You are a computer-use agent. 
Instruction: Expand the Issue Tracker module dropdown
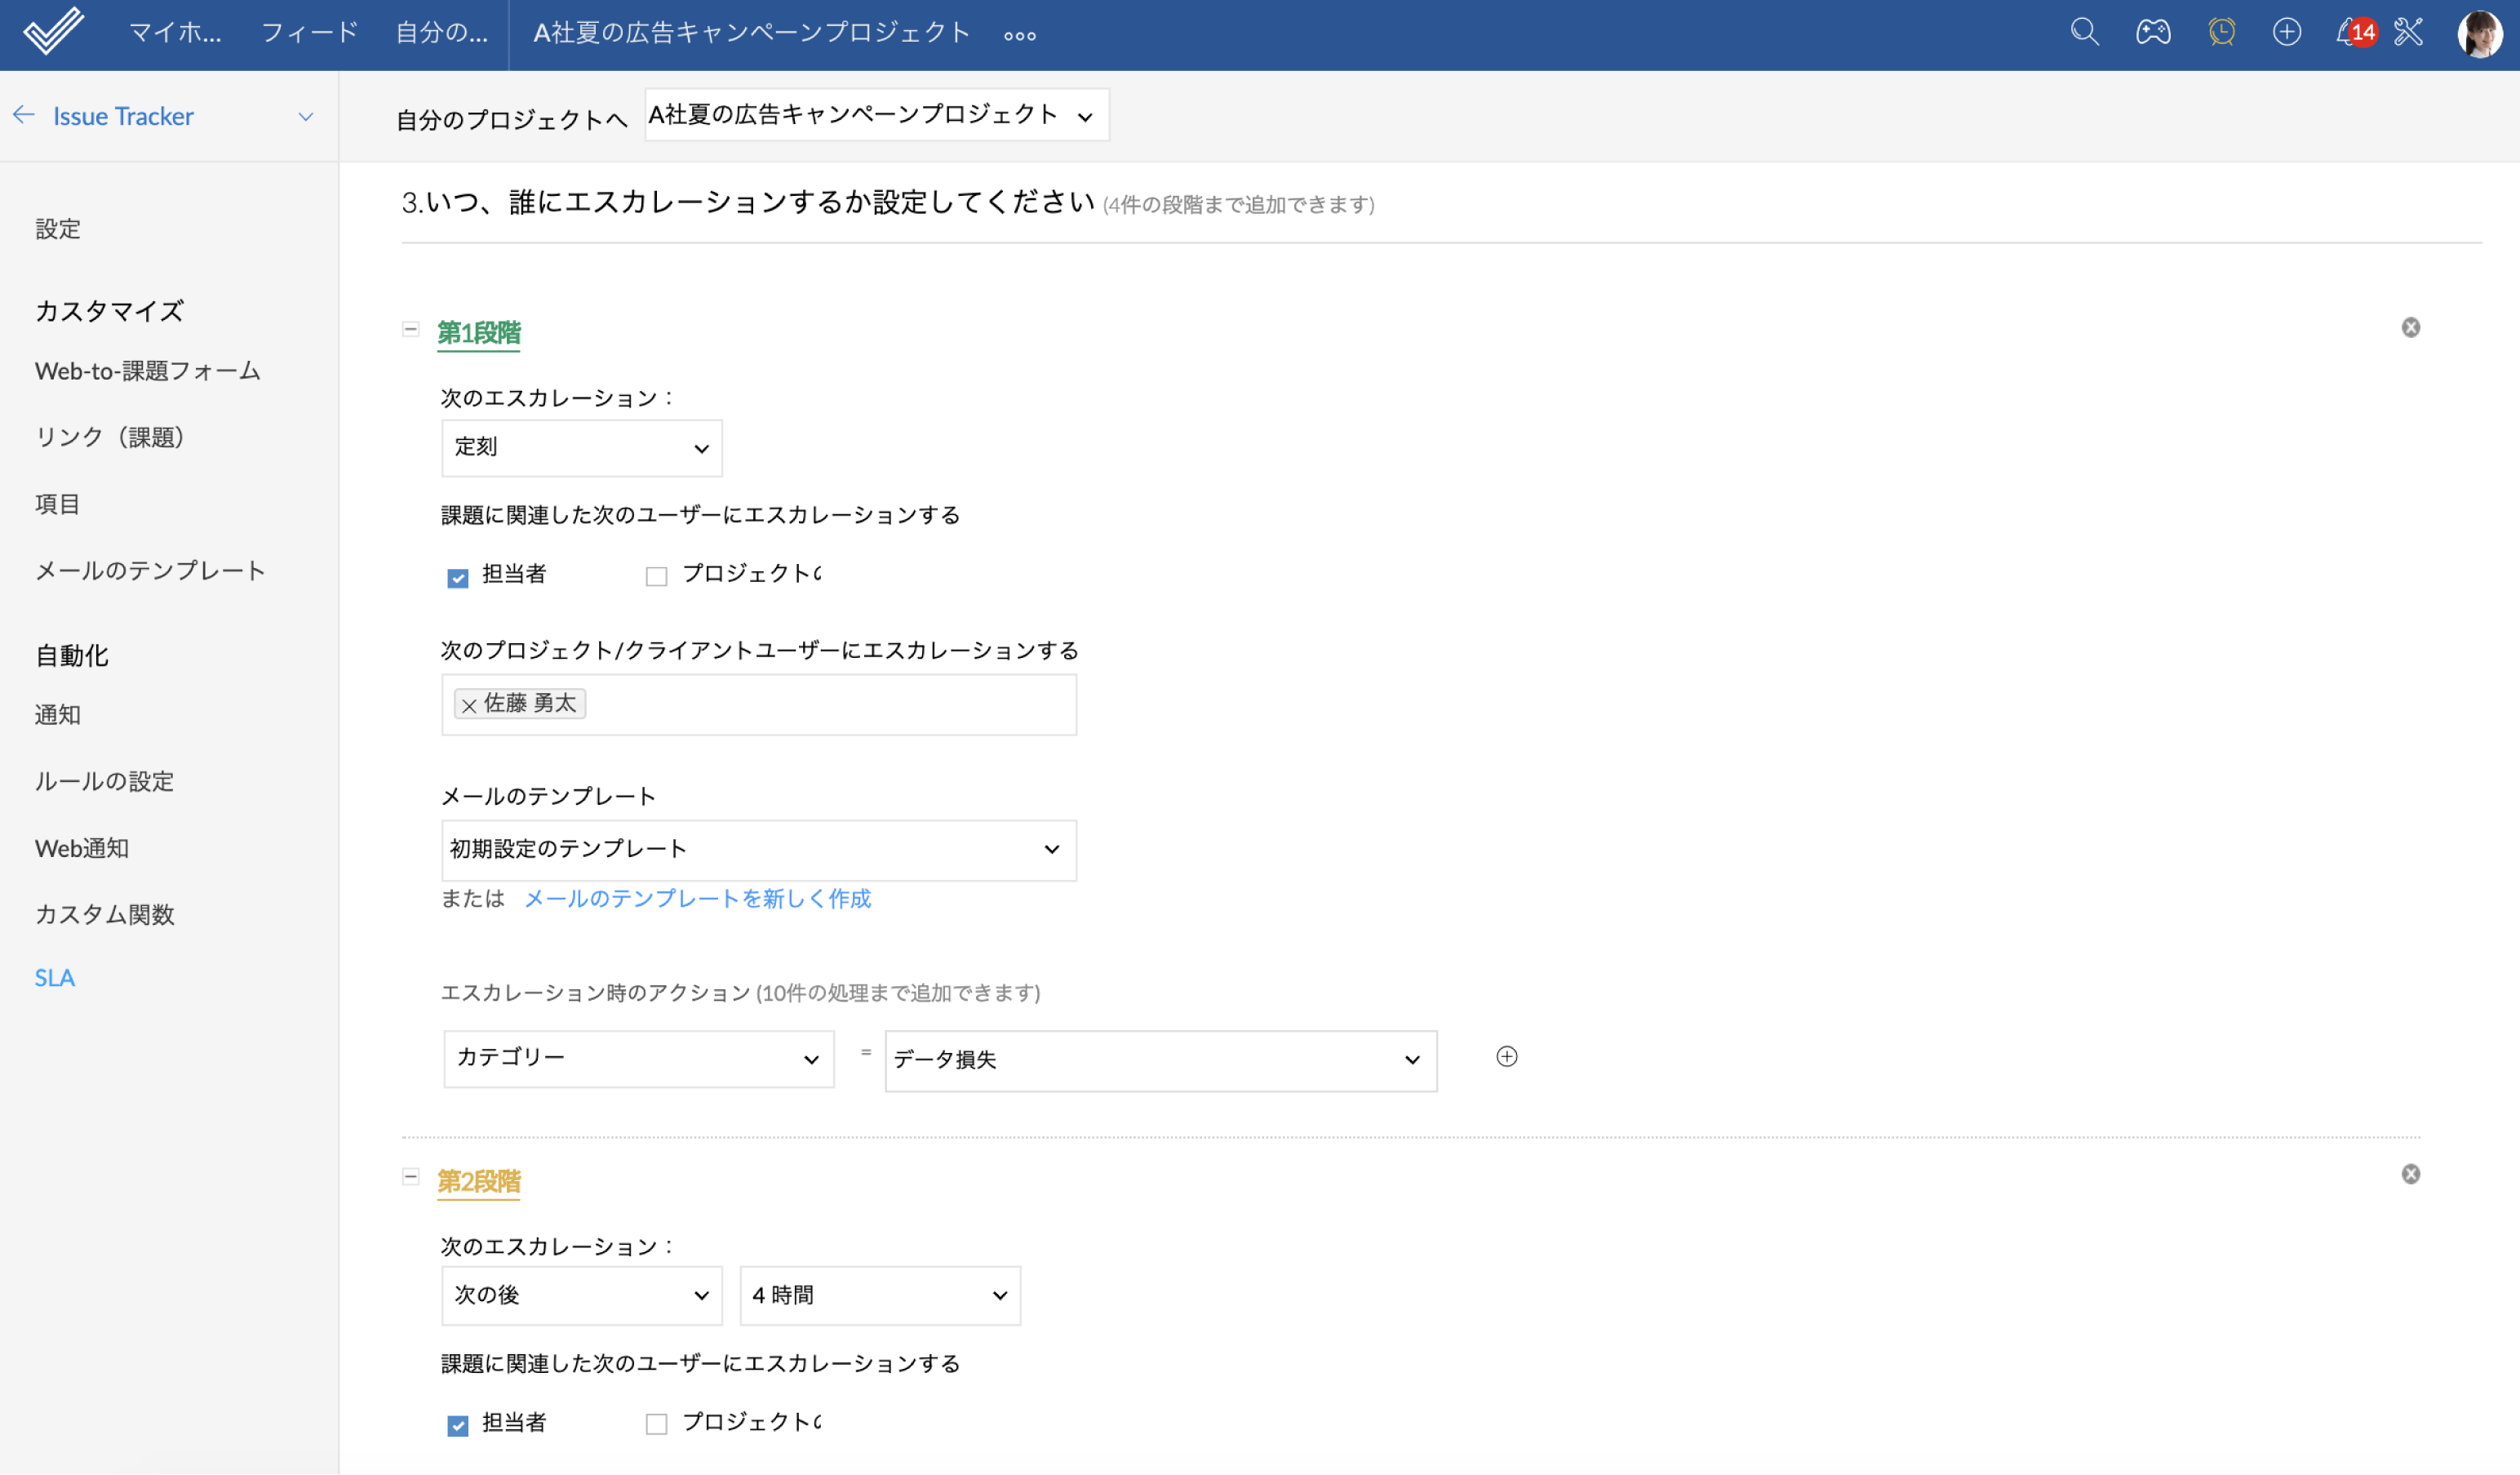click(x=306, y=116)
